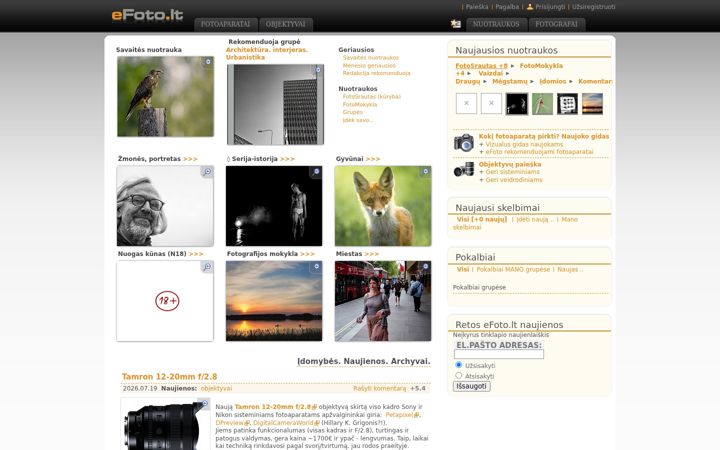Zoom icon on the Nuogas kūnas 18+ image
Image resolution: width=720 pixels, height=450 pixels.
tap(208, 266)
